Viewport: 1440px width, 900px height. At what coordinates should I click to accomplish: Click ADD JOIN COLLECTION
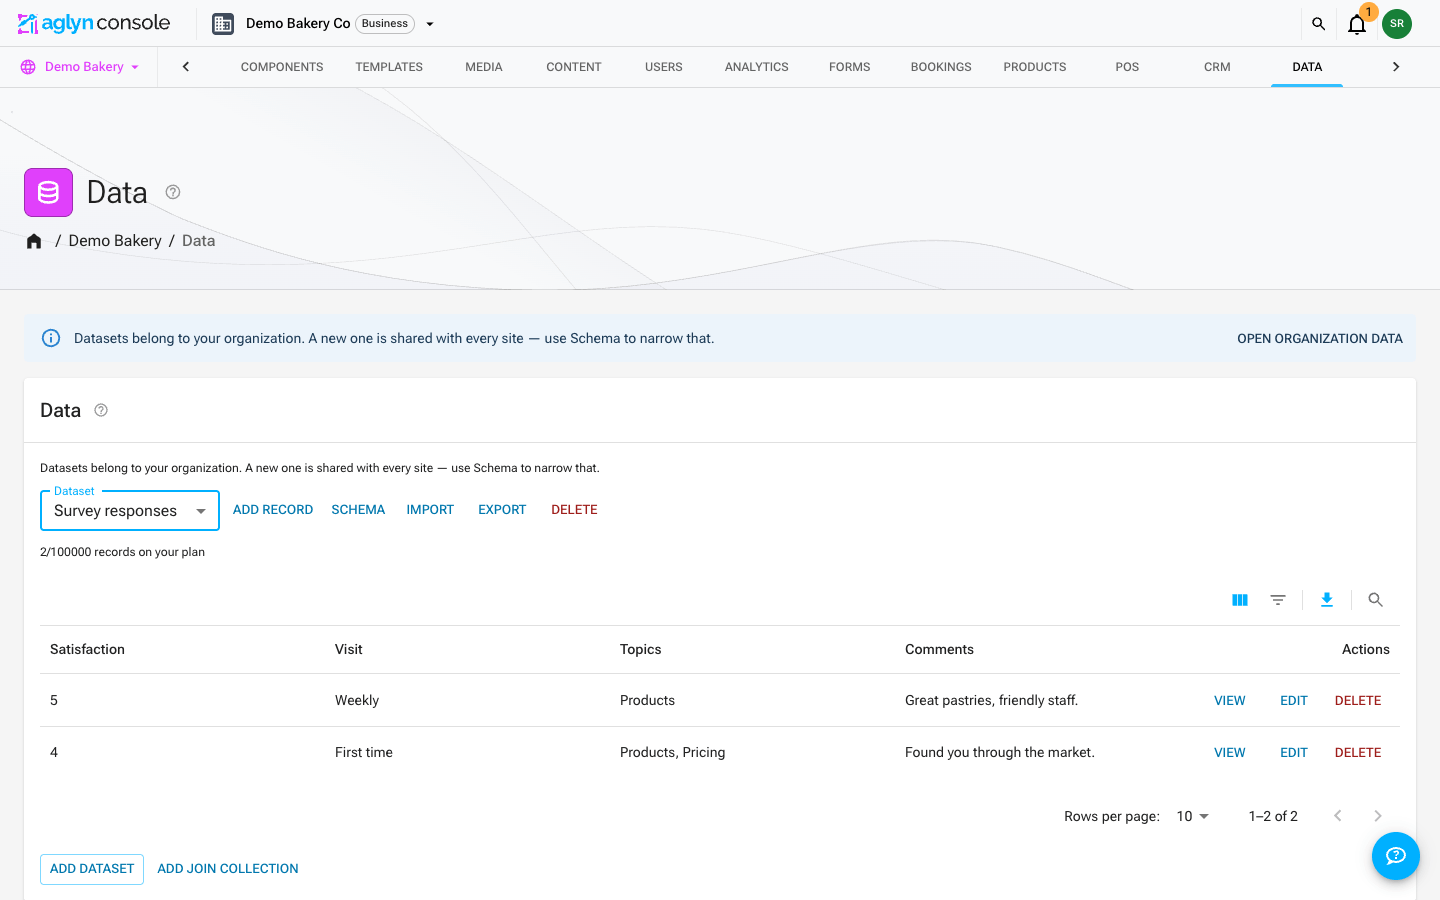(228, 869)
